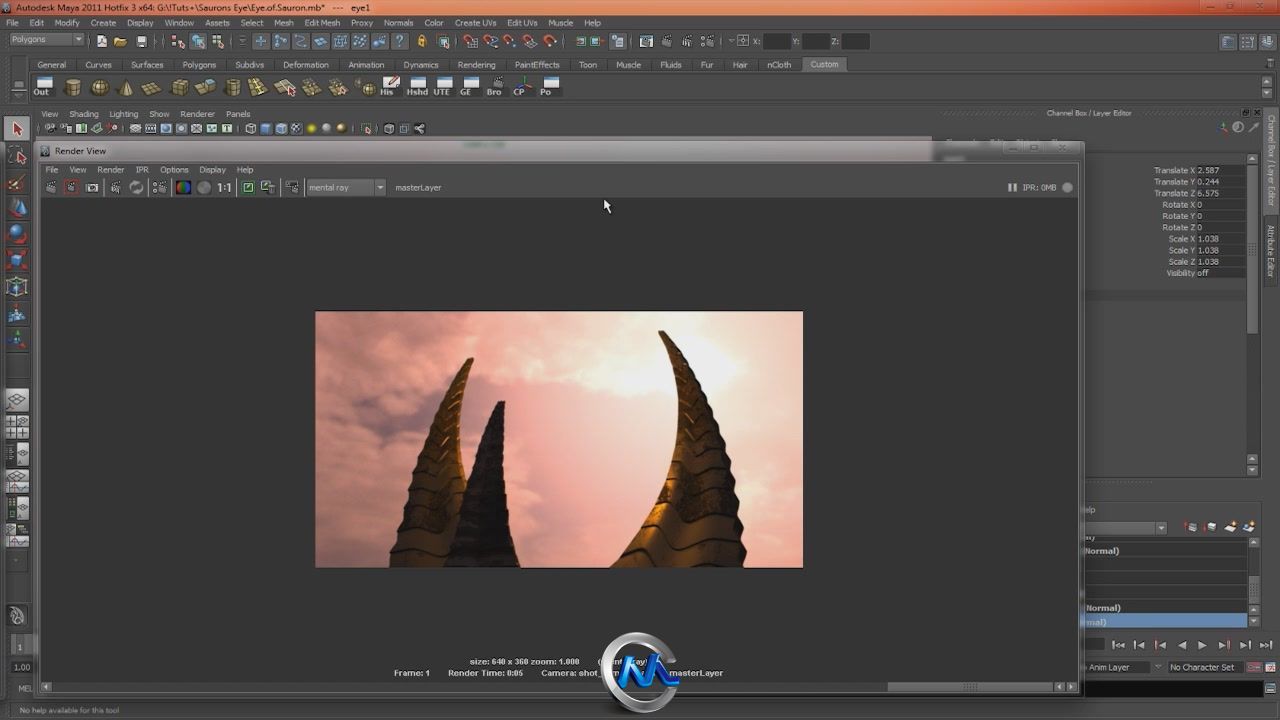Click New scene icon in status line
Viewport: 1280px width, 720px height.
101,41
